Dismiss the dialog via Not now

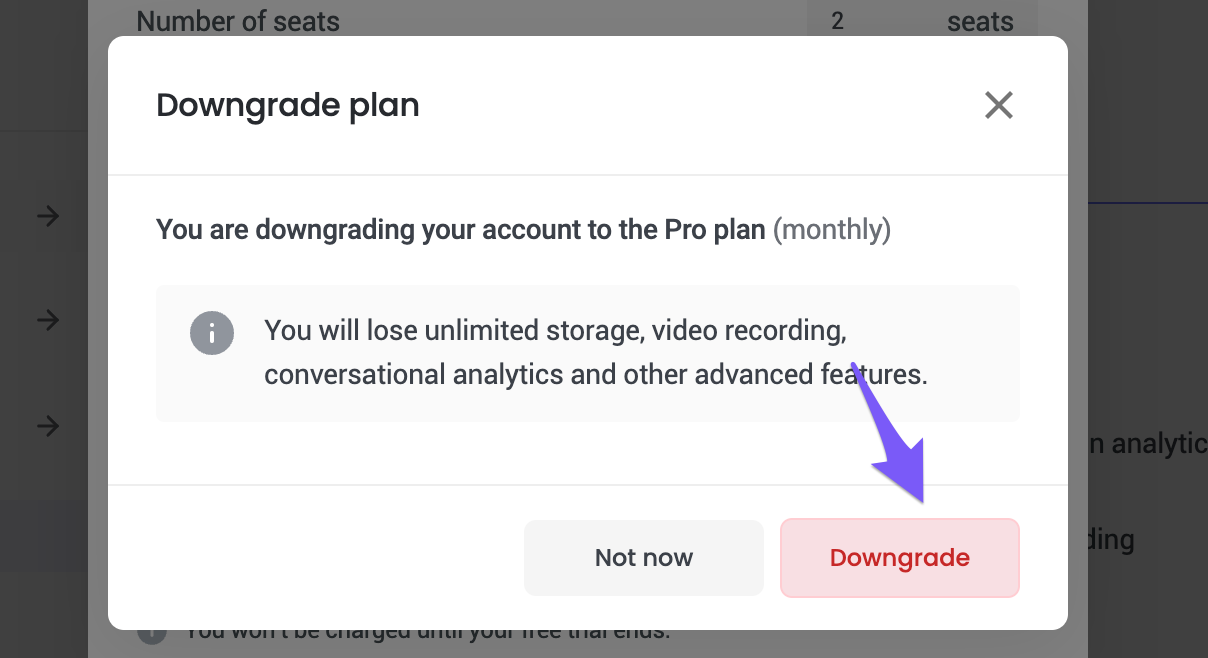tap(644, 558)
